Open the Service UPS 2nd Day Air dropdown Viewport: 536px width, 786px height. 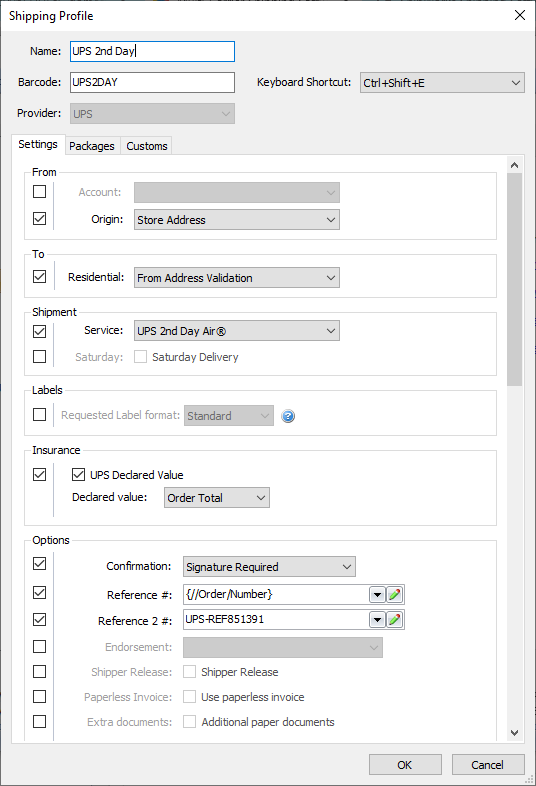237,331
